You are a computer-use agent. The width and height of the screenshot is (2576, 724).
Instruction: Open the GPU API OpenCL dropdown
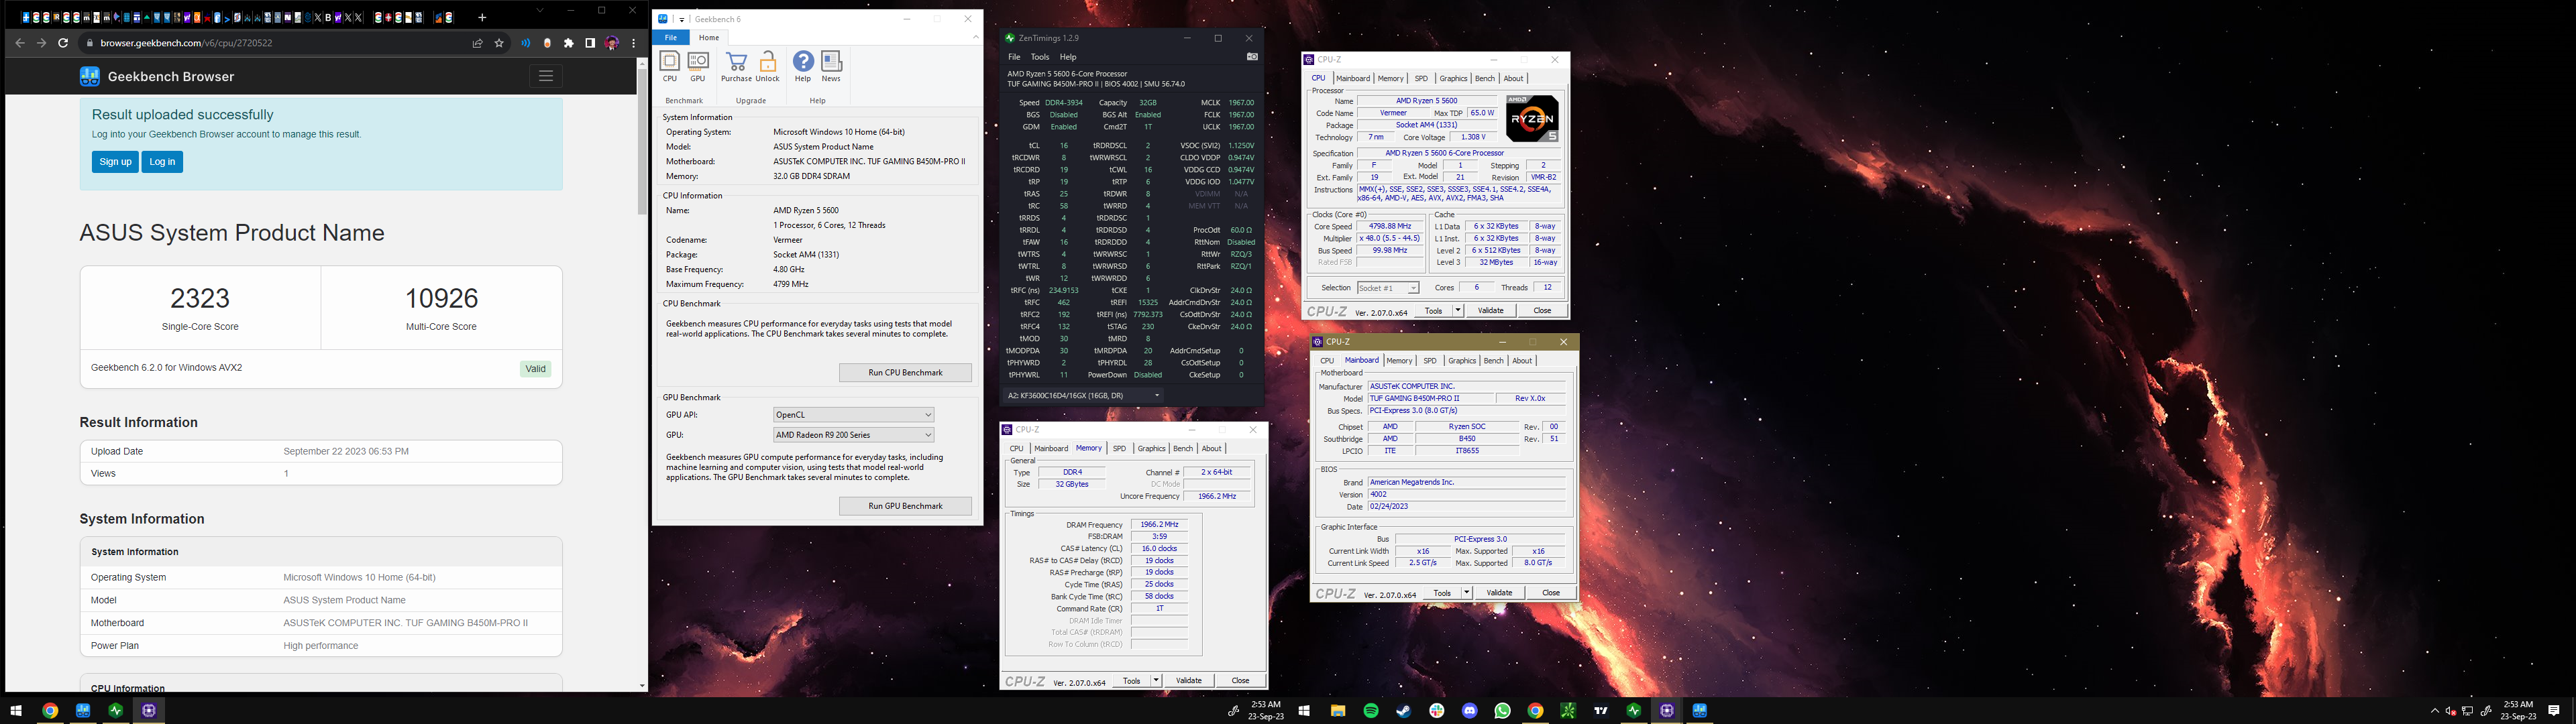854,415
